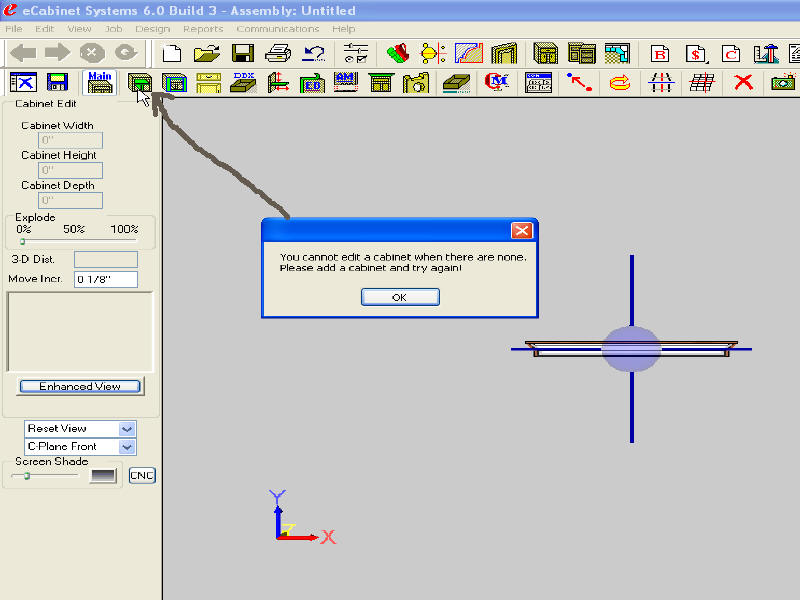Viewport: 800px width, 600px height.
Task: Click the red CM logo icon
Action: click(x=496, y=82)
